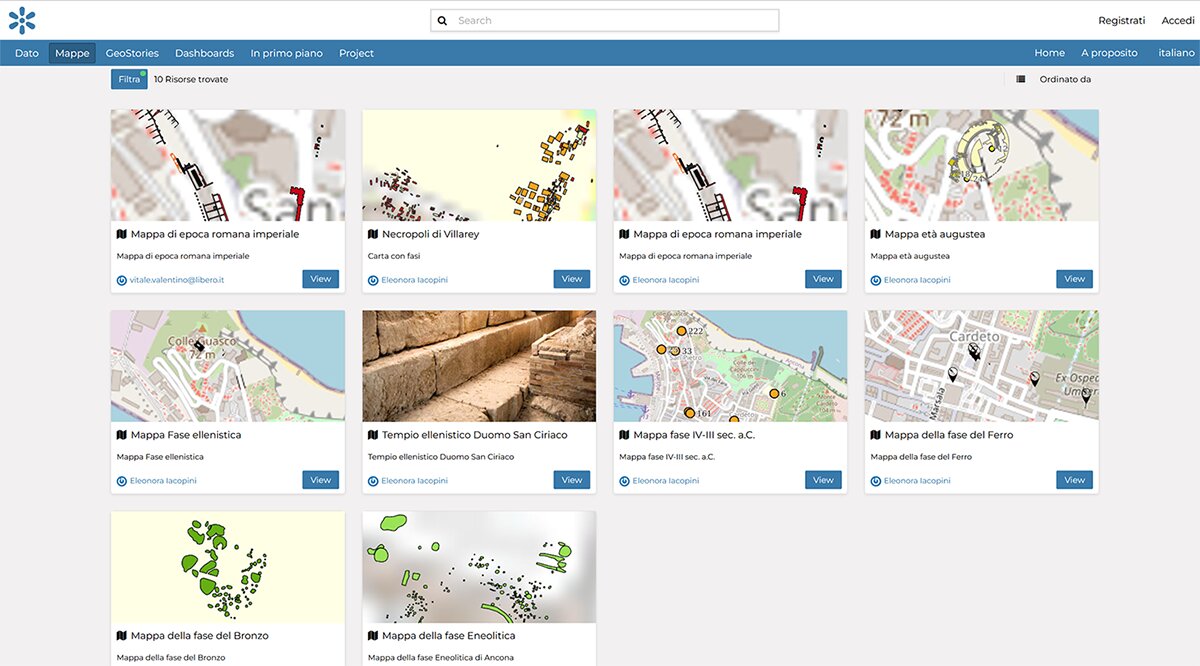Open the Dashboards menu item

click(x=204, y=53)
